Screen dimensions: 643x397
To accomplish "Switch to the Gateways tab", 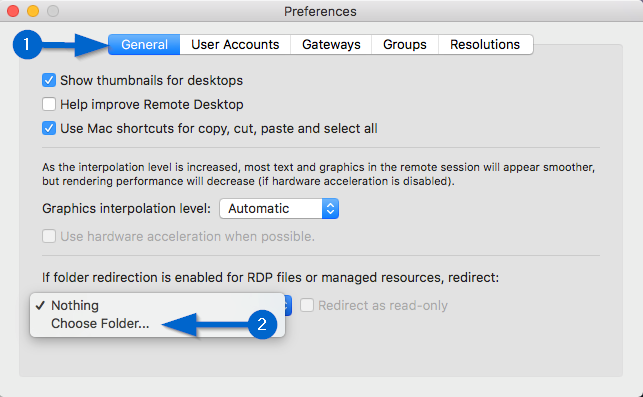I will click(331, 44).
